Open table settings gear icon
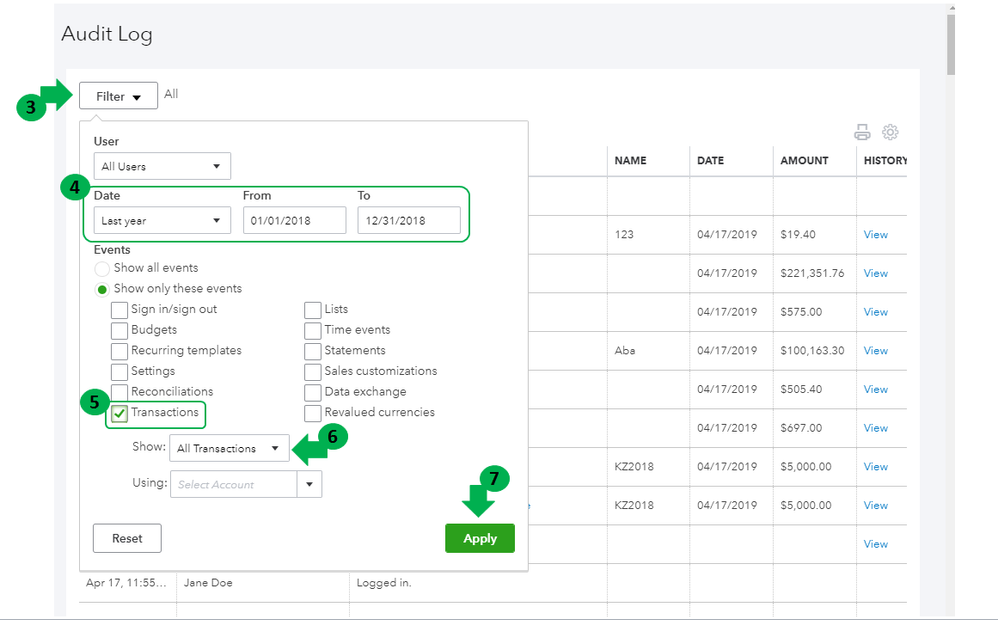Screen dimensions: 998x620 [x=890, y=132]
